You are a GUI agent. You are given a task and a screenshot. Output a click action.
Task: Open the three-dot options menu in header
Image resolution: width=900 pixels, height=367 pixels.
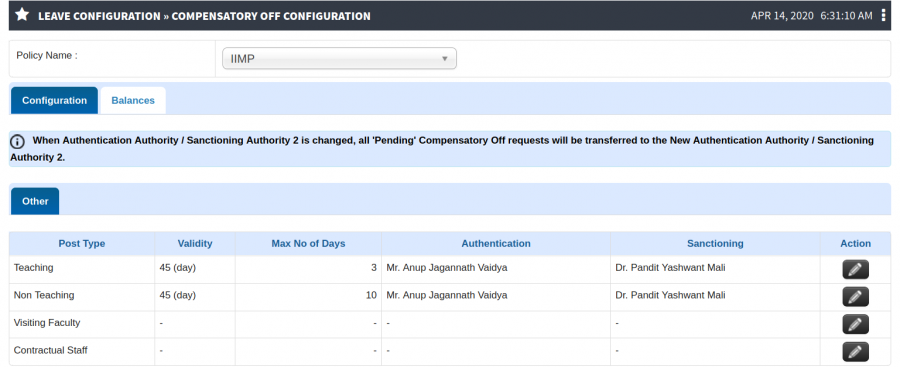[x=883, y=16]
